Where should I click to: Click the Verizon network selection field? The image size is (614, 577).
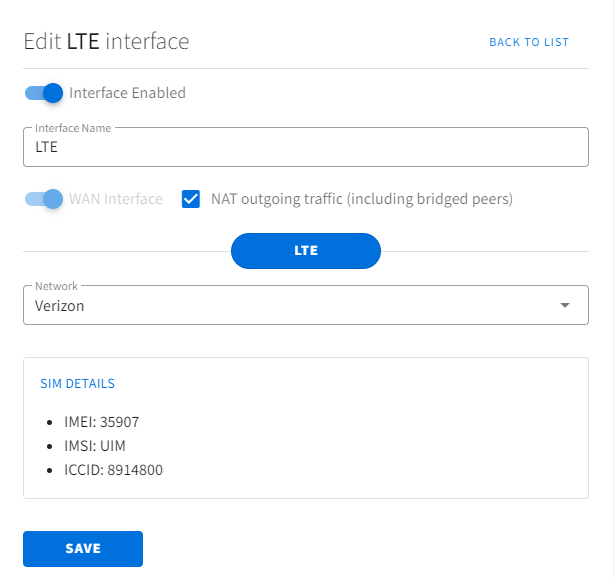[306, 305]
